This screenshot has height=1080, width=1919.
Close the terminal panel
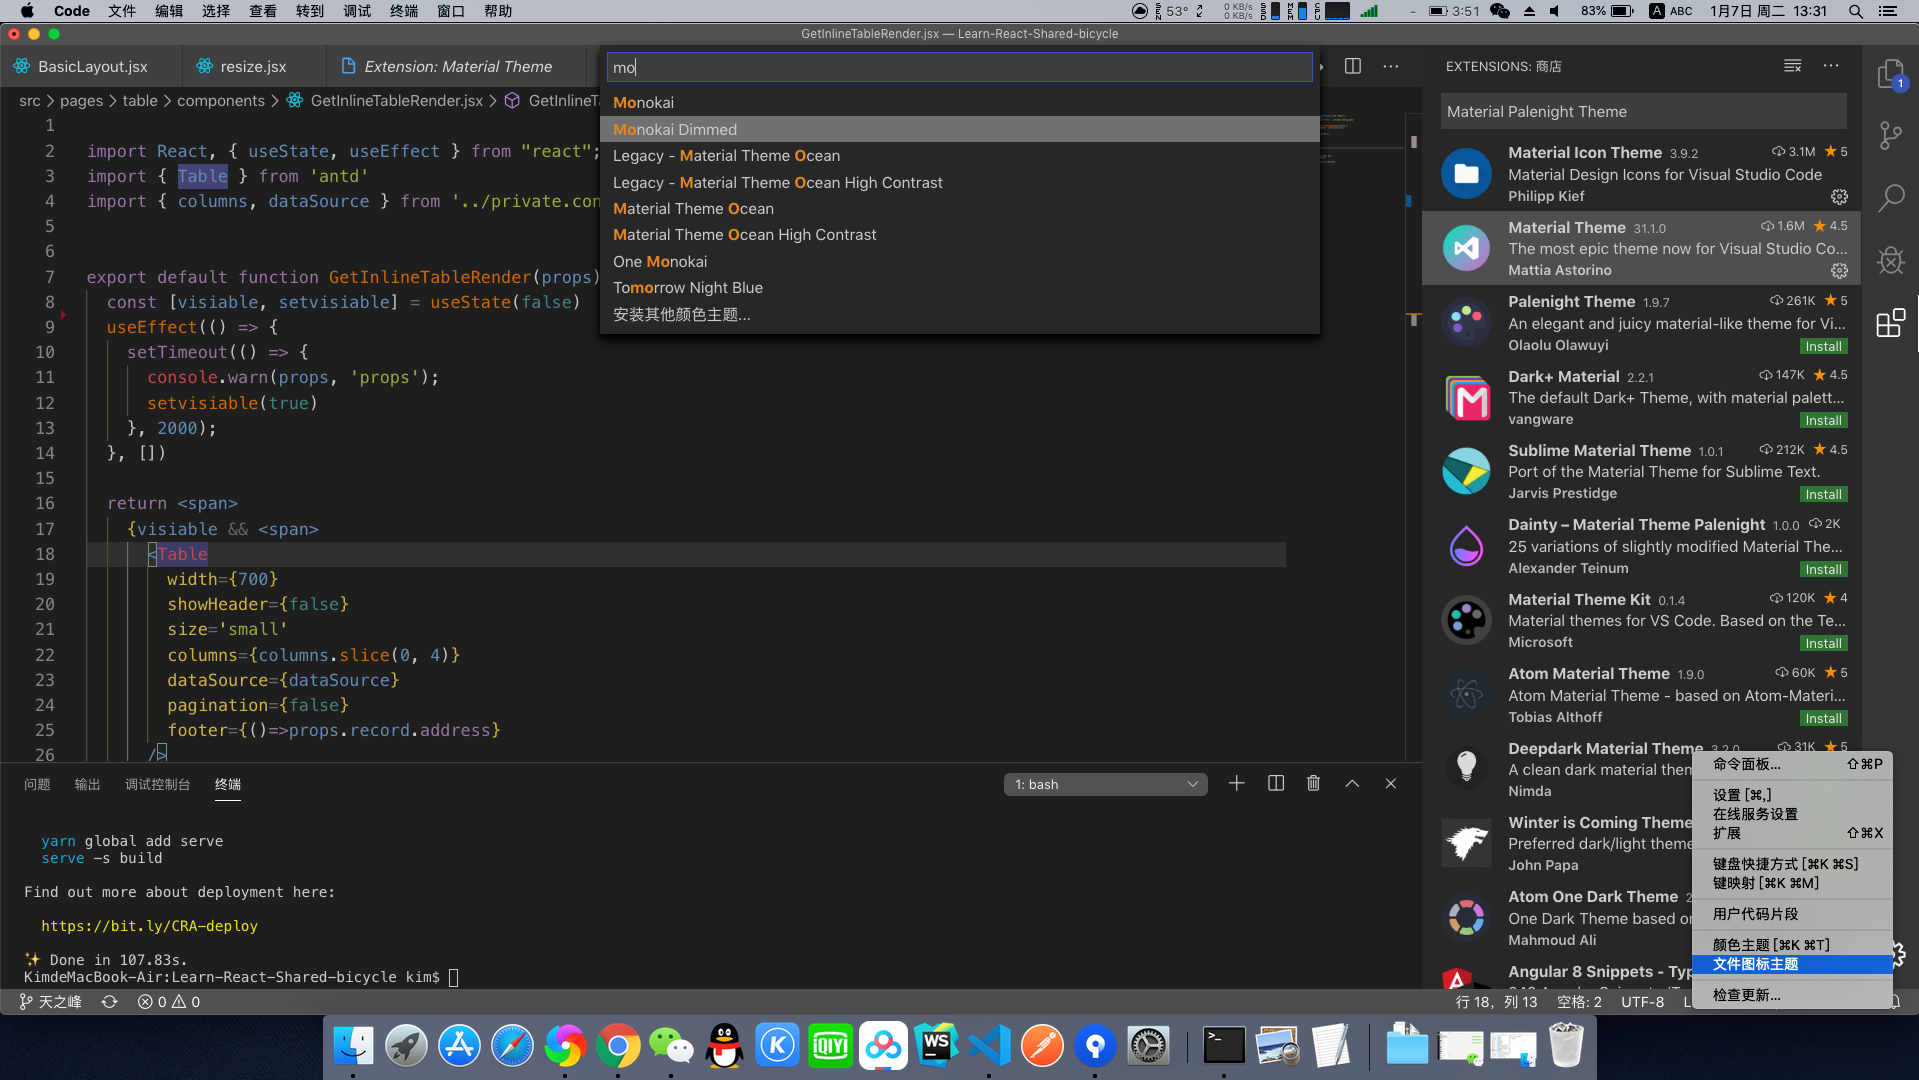pos(1391,783)
